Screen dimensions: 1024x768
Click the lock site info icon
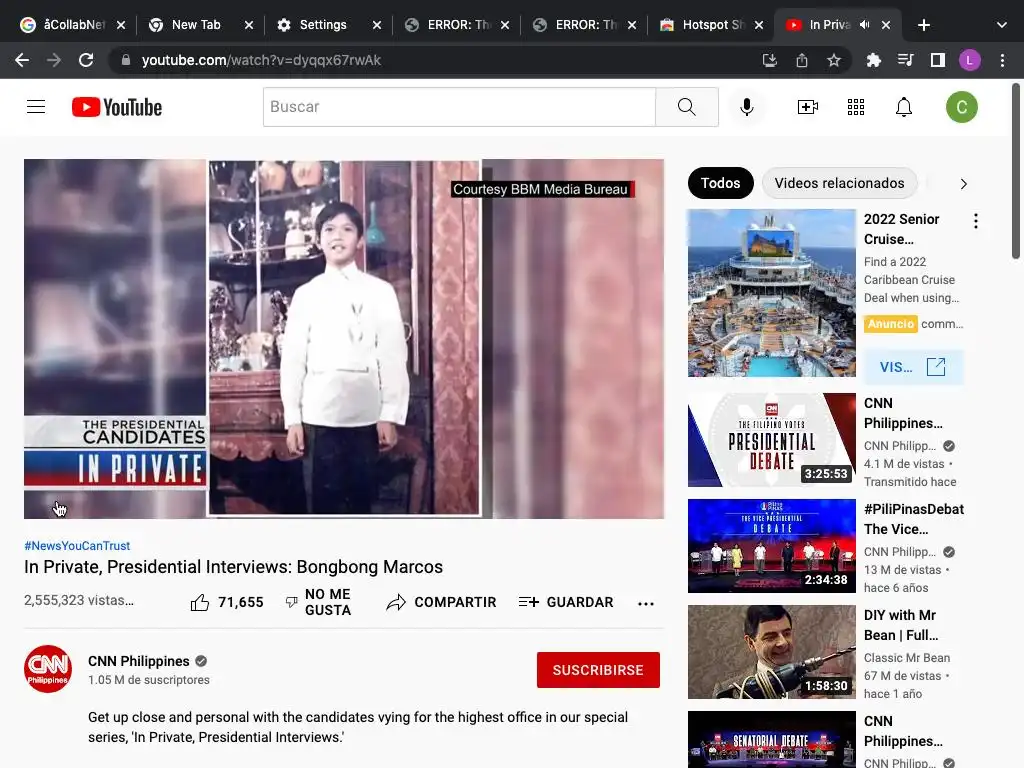click(x=126, y=60)
